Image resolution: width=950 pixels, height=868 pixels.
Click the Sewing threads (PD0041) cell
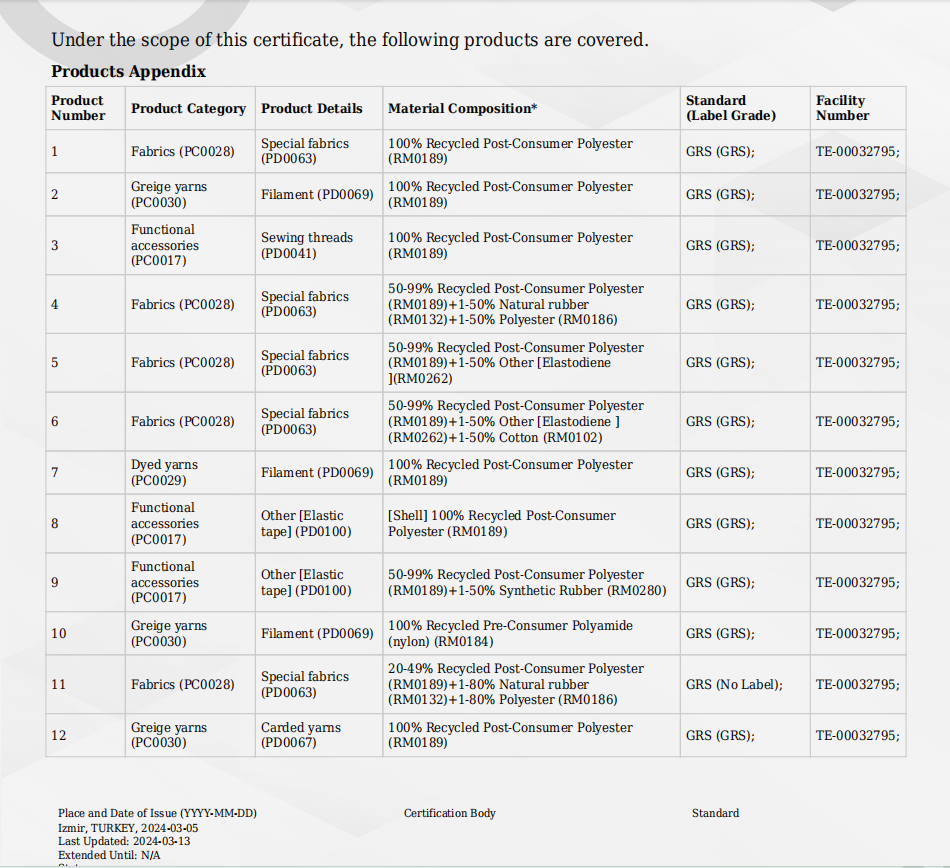tap(307, 245)
